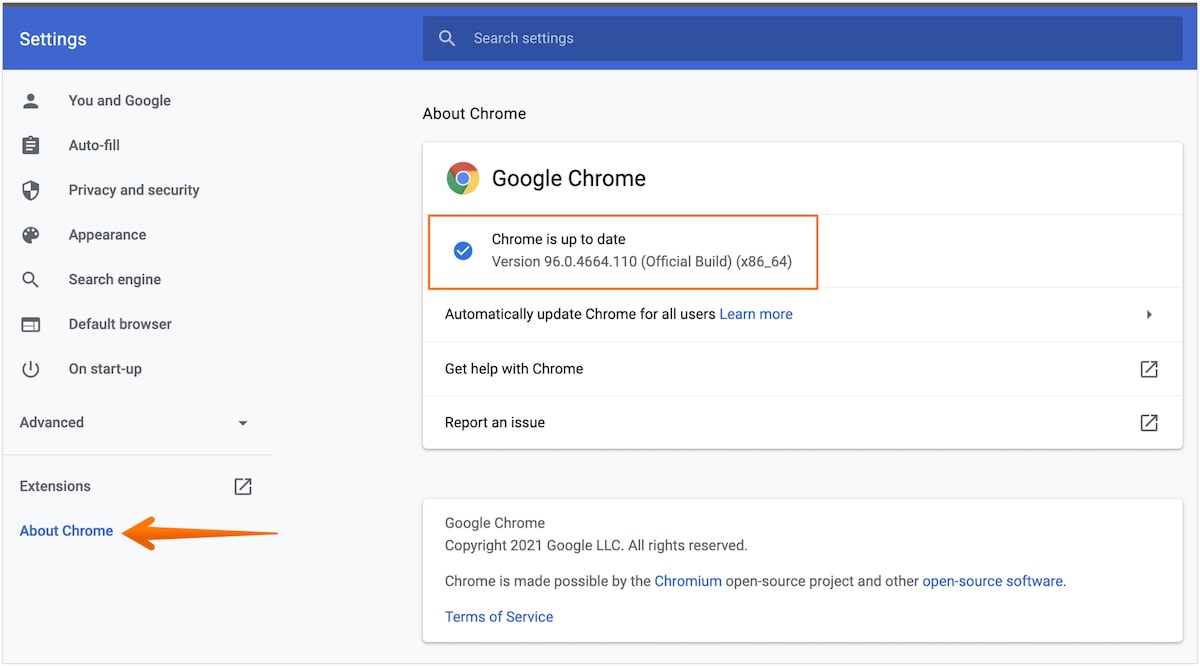Expand Automatically update Chrome for all users
This screenshot has width=1200, height=666.
(1148, 314)
